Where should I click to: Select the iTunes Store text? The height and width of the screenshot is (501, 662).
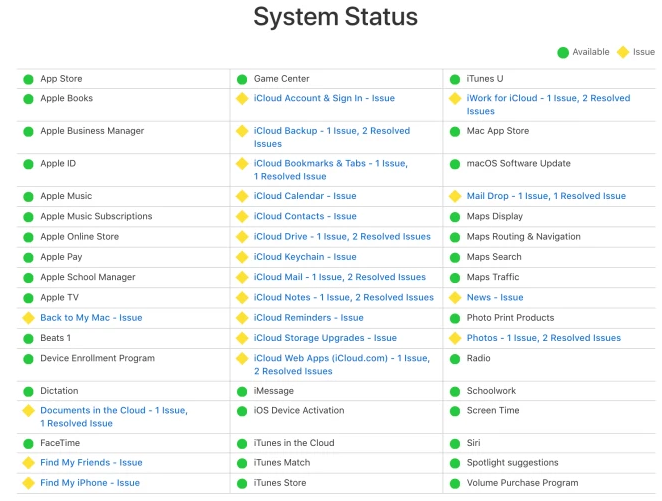[x=280, y=483]
